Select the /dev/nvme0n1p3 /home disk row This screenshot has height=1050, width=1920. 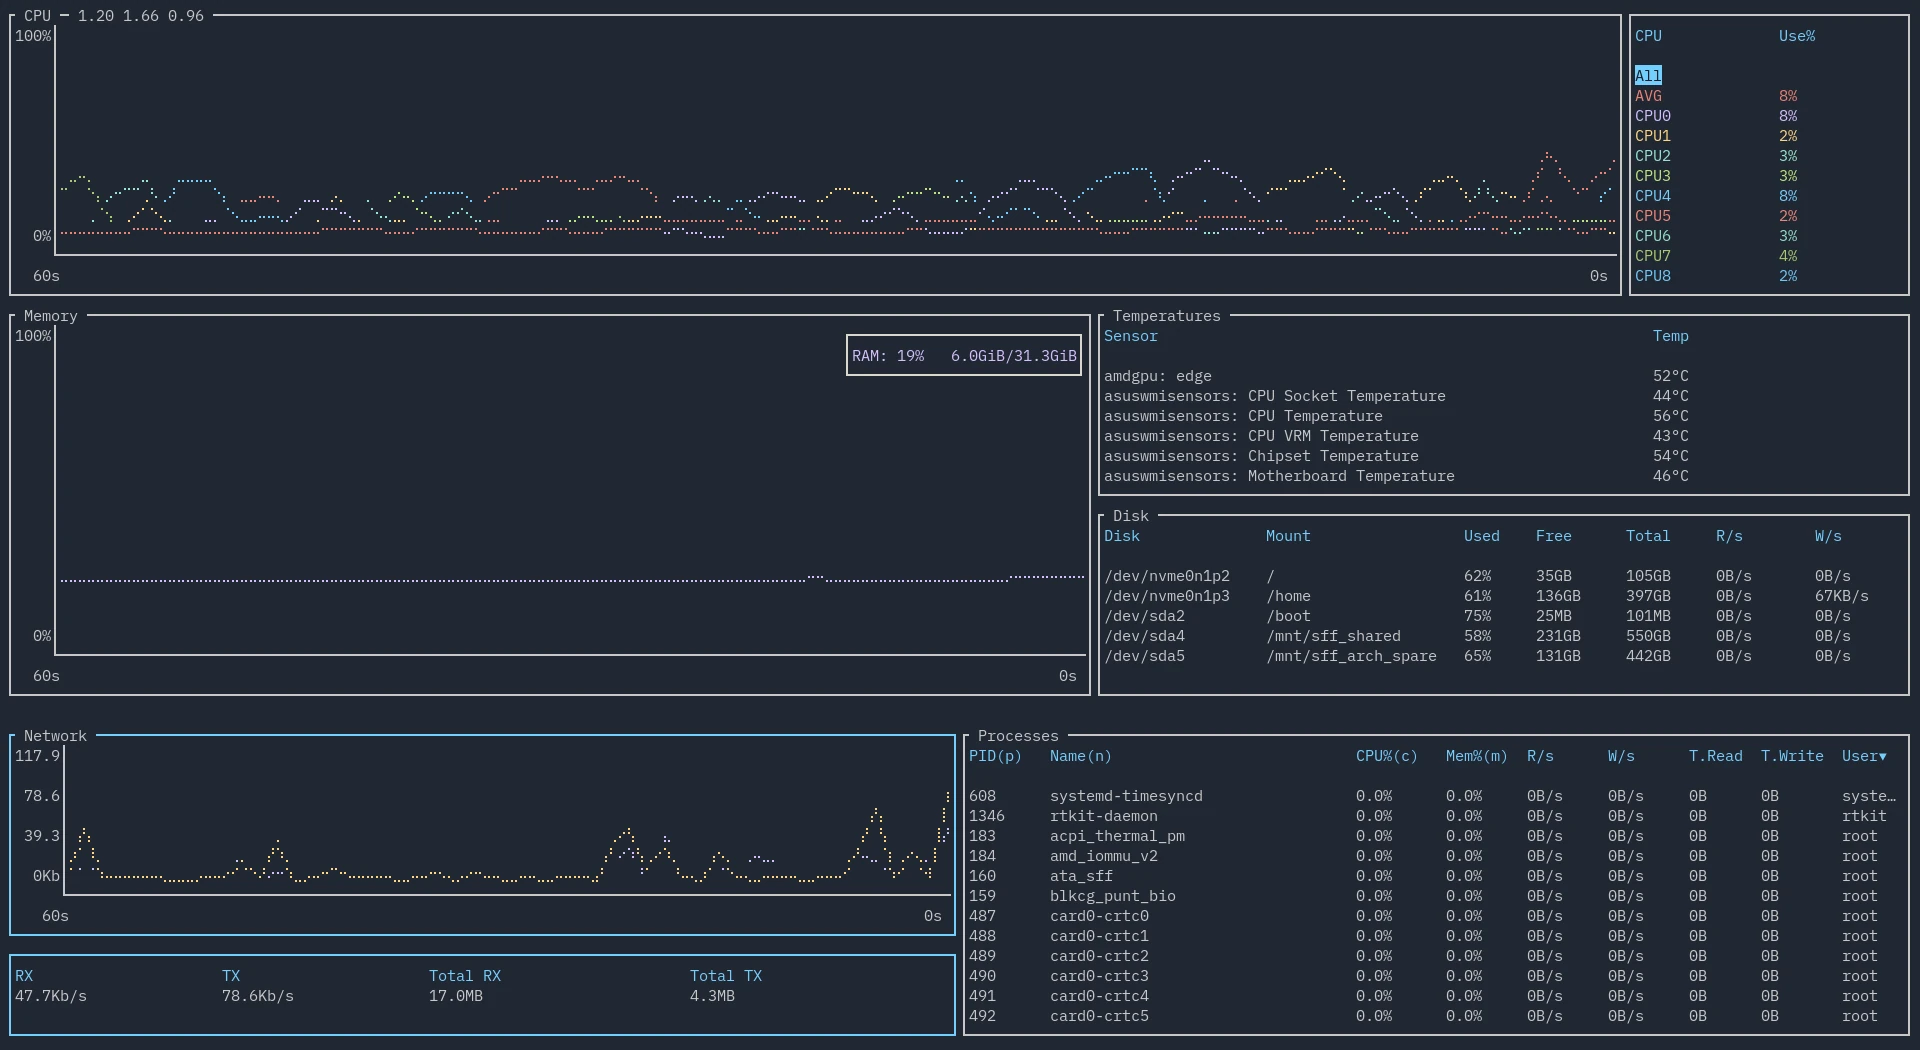1167,596
